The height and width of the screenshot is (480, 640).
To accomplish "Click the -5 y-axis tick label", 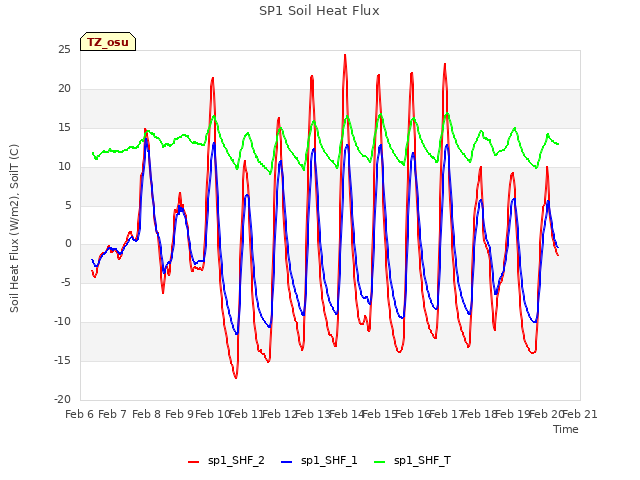I will pos(66,283).
